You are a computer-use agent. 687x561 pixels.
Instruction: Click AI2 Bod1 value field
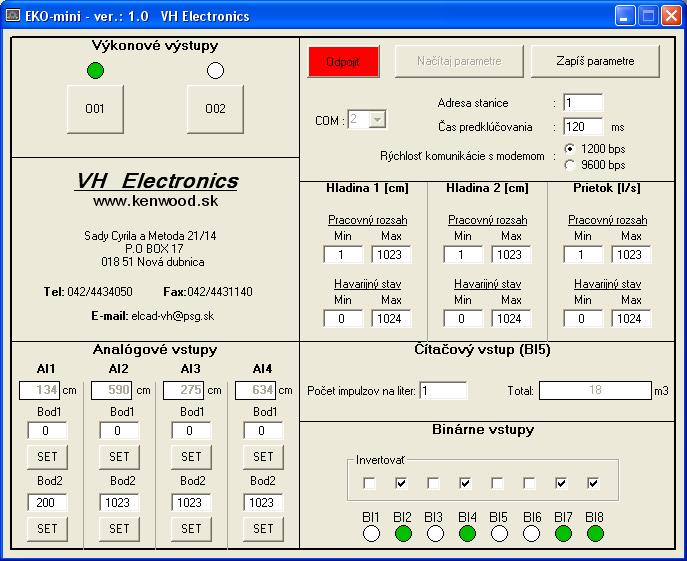point(119,431)
